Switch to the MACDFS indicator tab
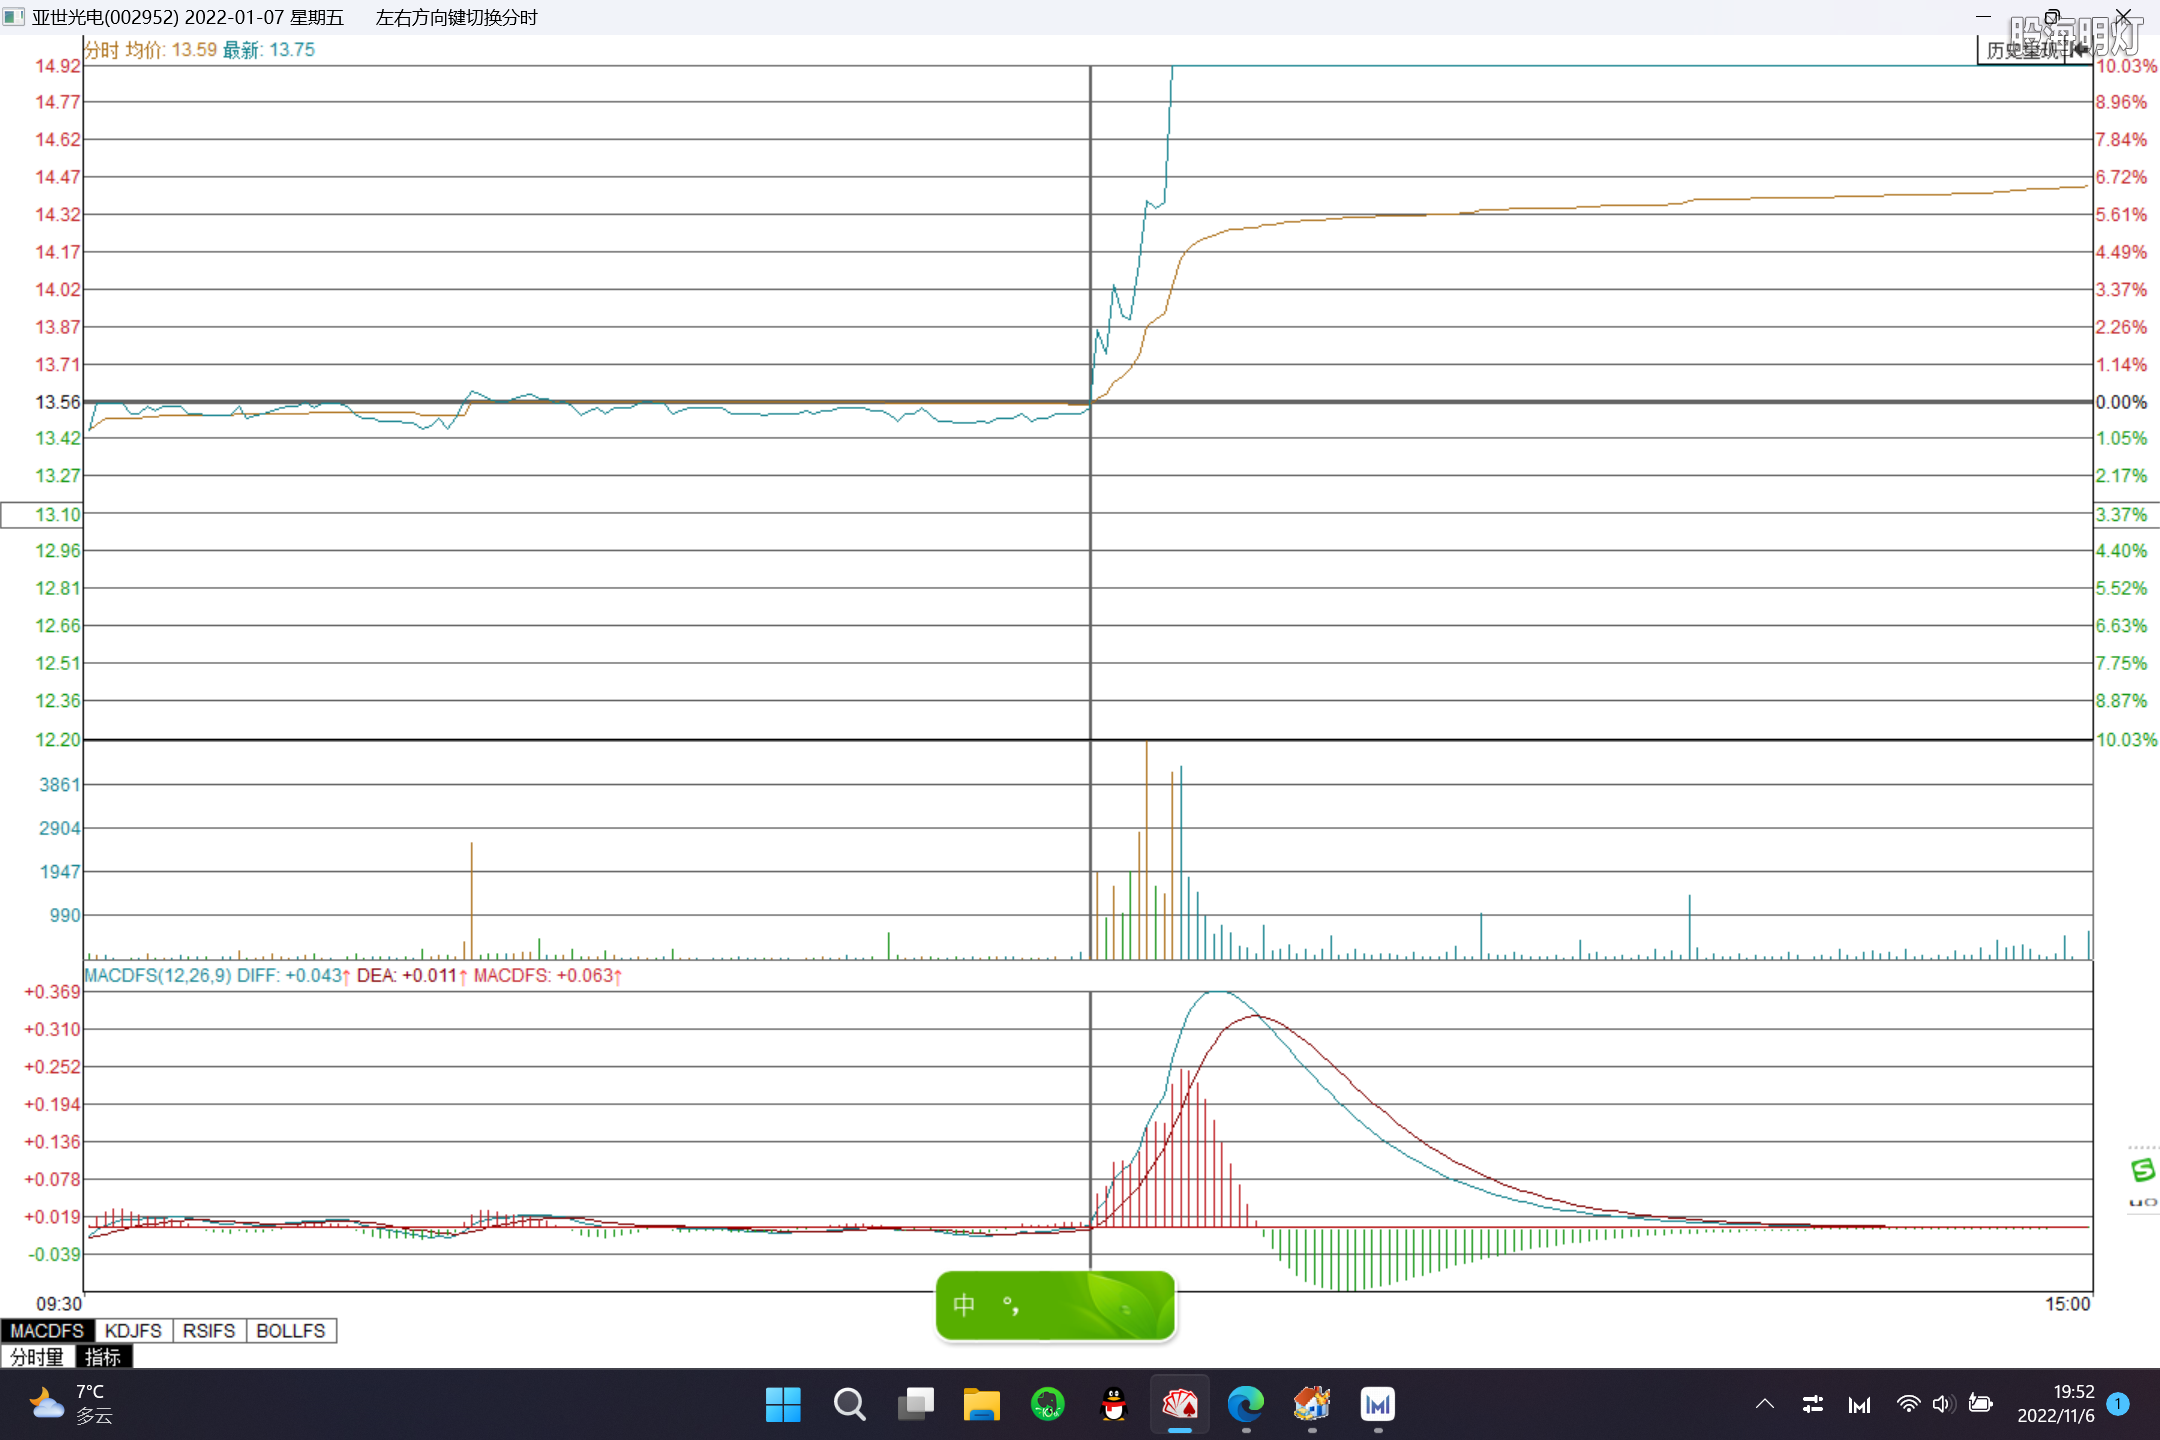 [47, 1330]
